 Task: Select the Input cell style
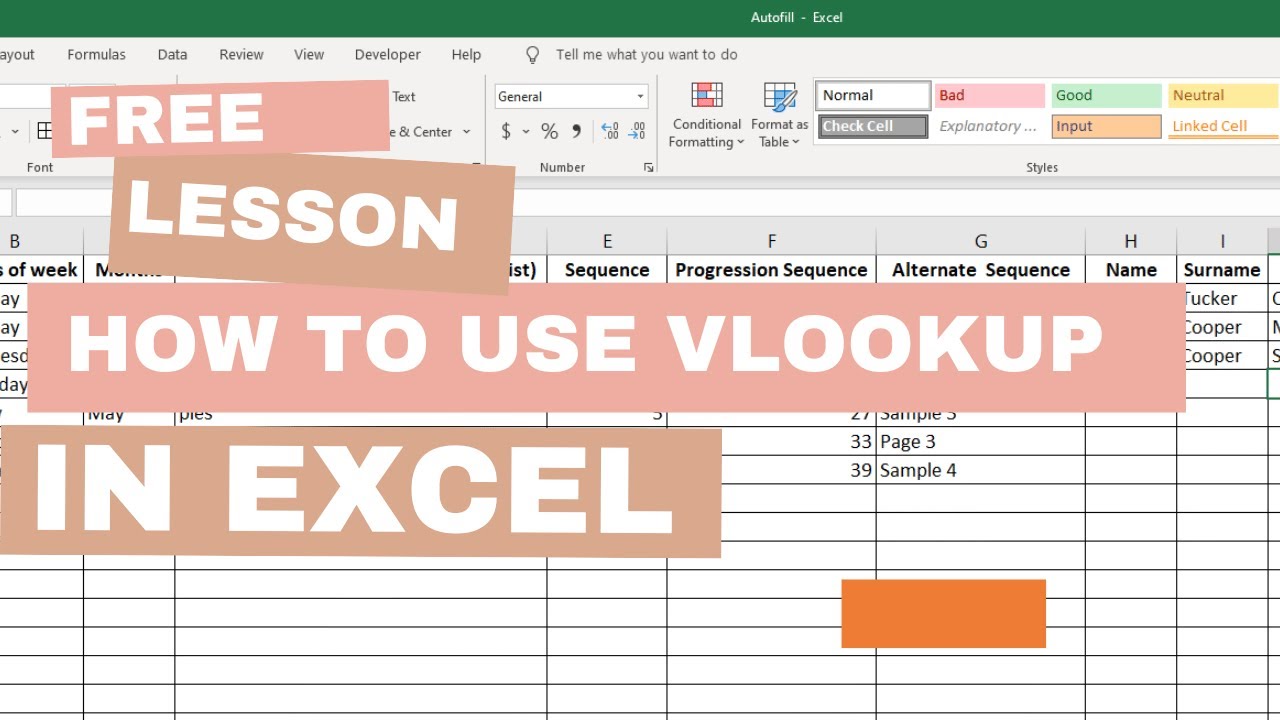tap(1106, 126)
